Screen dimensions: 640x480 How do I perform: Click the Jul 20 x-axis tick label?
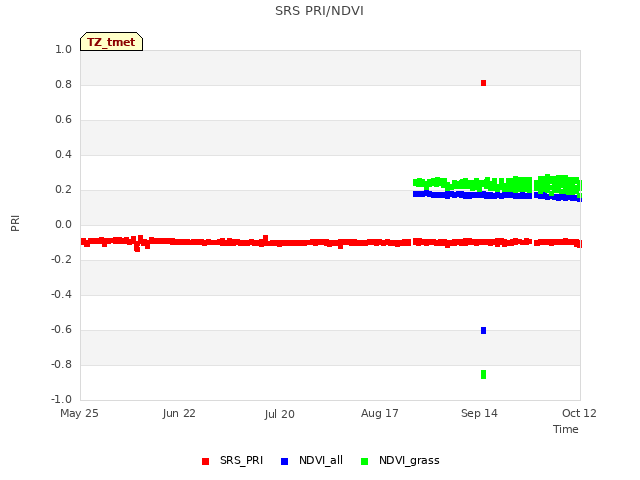click(x=279, y=414)
